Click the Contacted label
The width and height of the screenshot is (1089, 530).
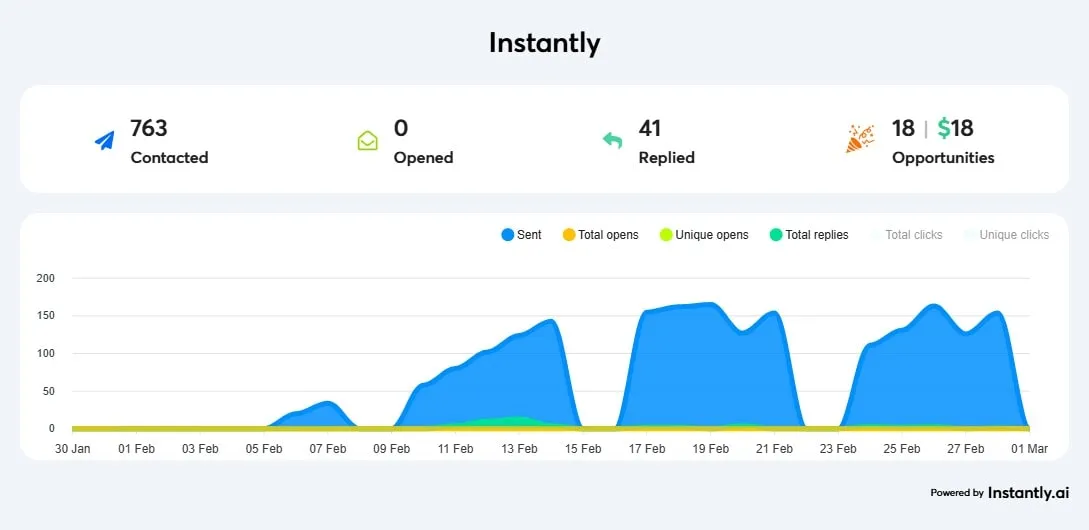[x=169, y=158]
